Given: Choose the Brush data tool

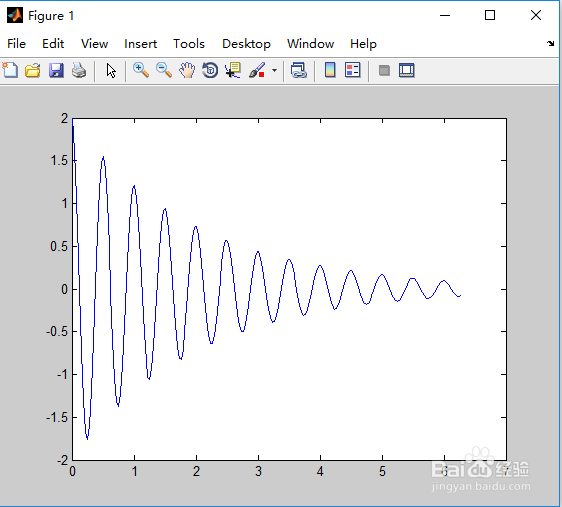Looking at the screenshot, I should 257,70.
